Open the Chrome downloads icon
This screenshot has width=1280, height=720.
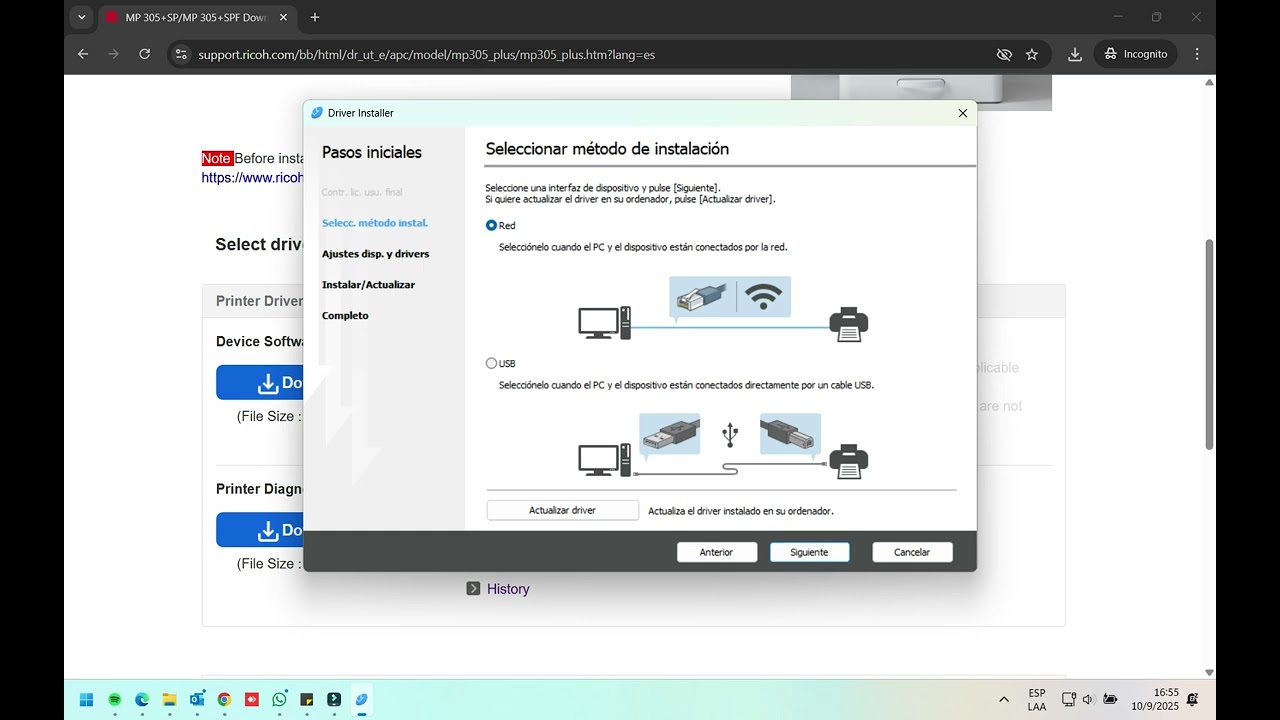(1075, 54)
